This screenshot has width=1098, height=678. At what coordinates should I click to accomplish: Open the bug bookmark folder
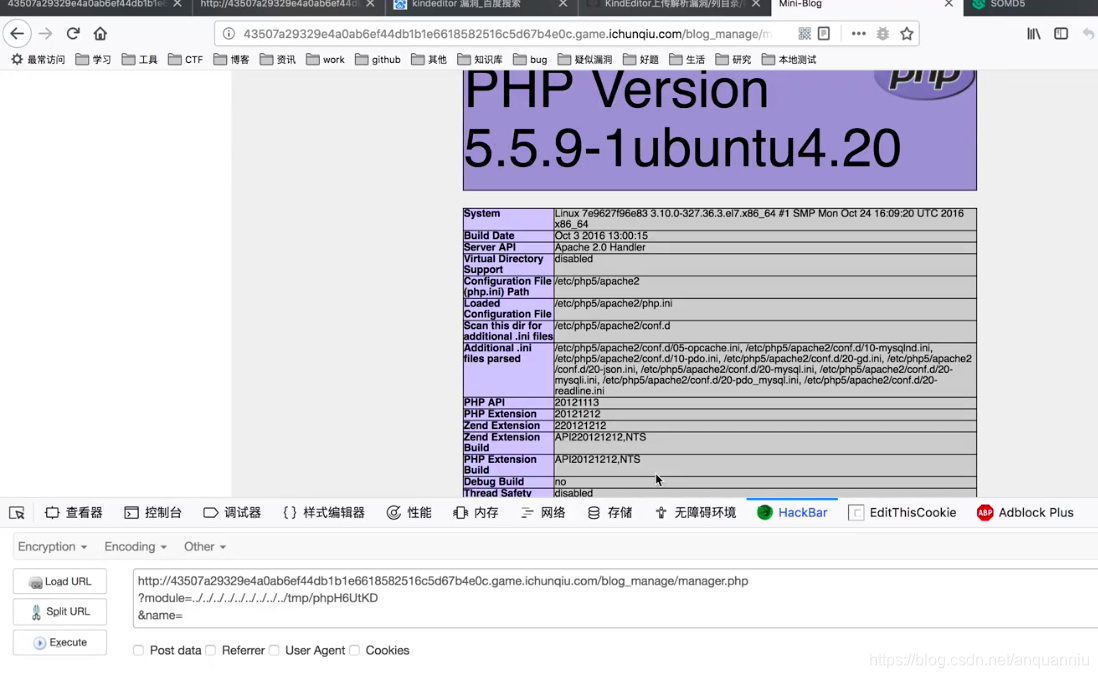coord(529,60)
